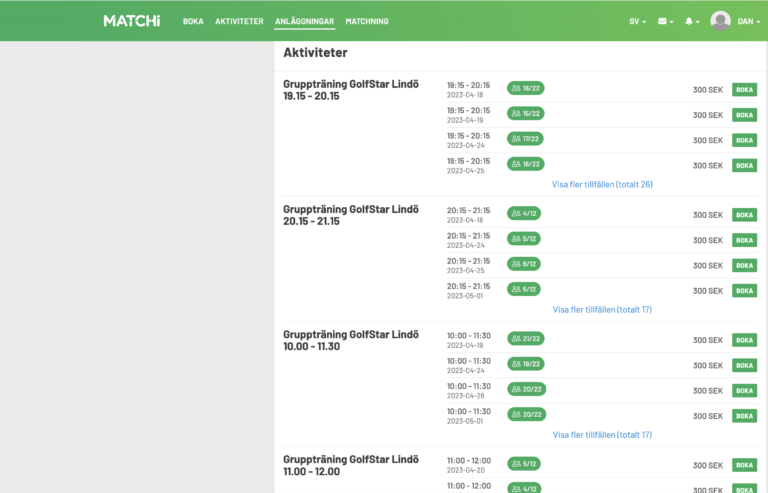Book the 19:15 session on 2023-04-19
The height and width of the screenshot is (493, 768).
coord(744,115)
